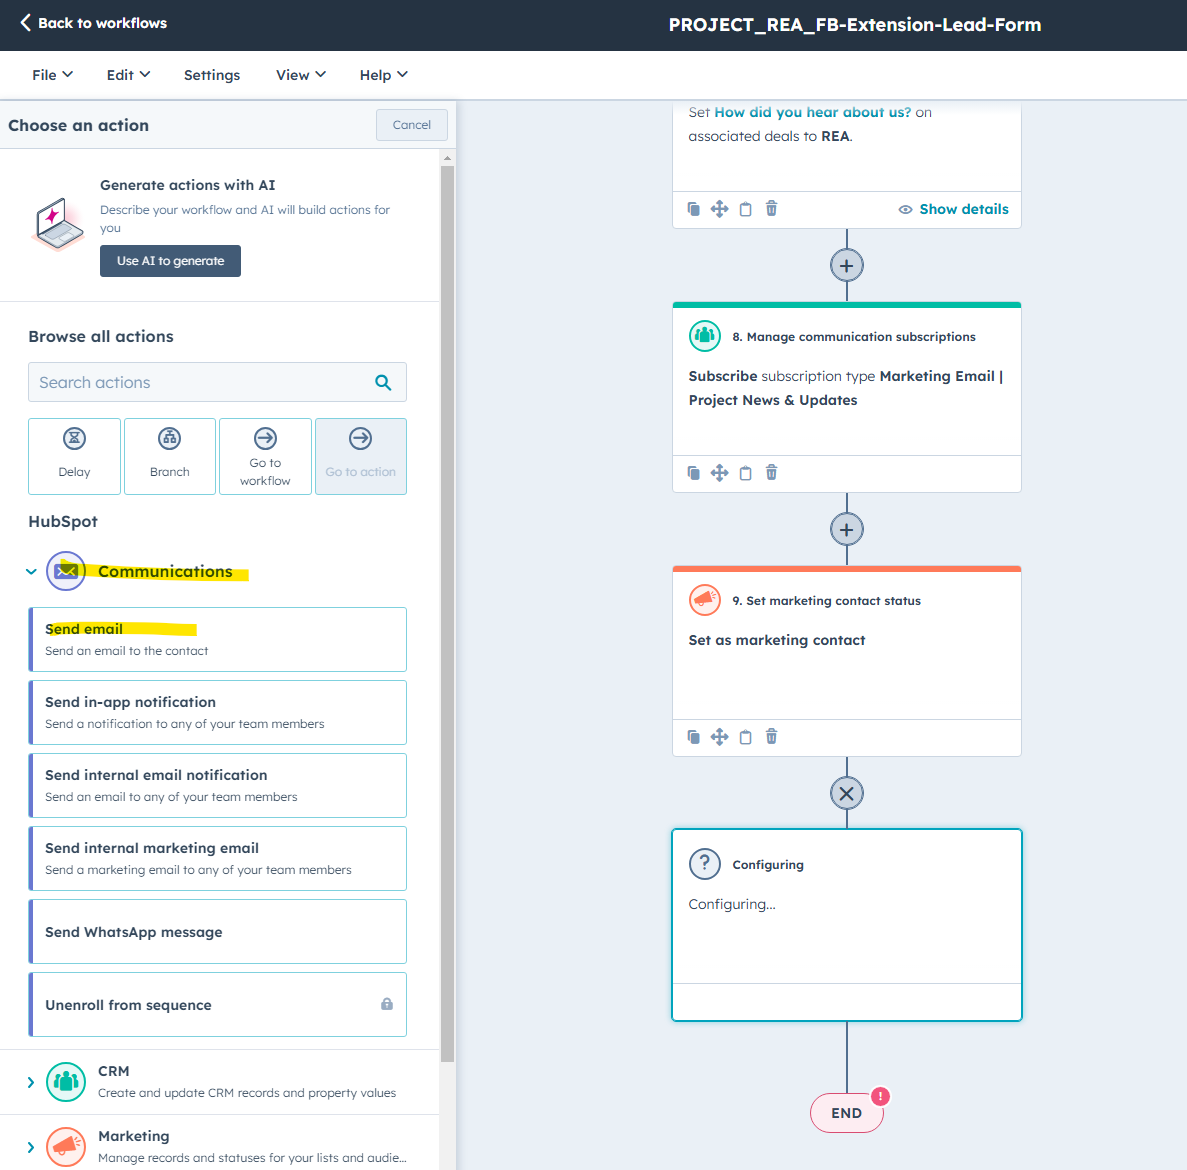Choose Go to workflow action

[x=265, y=456]
